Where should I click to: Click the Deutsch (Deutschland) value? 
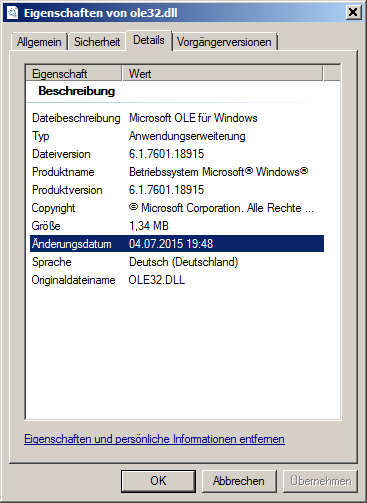184,262
